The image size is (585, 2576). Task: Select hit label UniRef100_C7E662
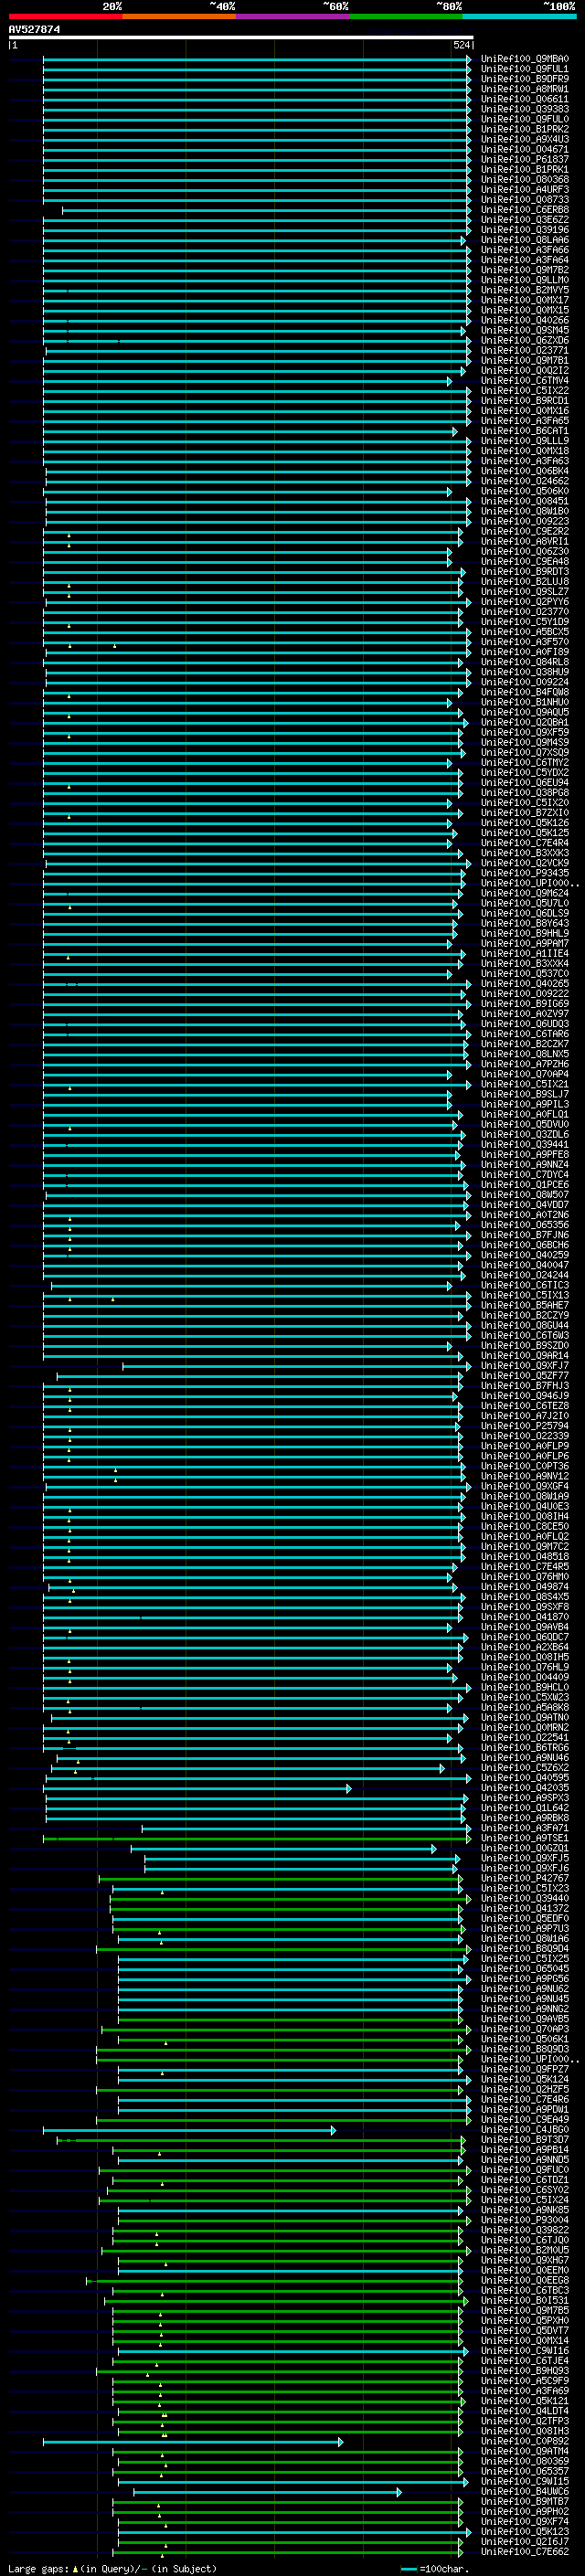[x=524, y=2552]
